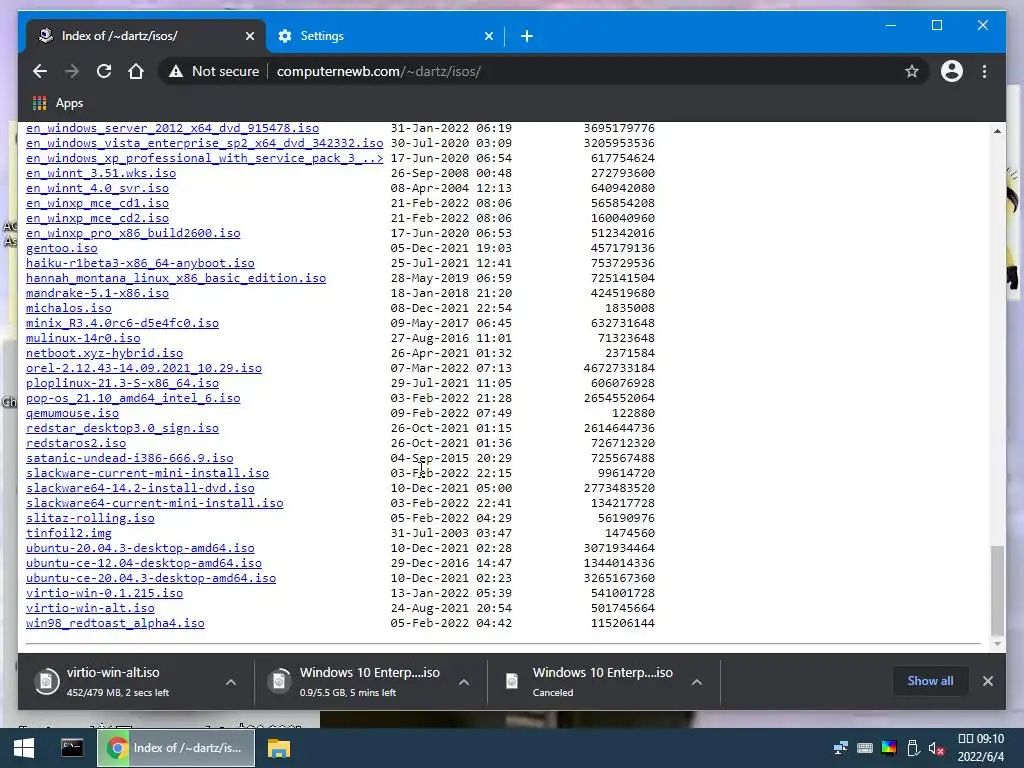Click the scrollbar up arrow
Image resolution: width=1024 pixels, height=768 pixels.
[x=997, y=131]
